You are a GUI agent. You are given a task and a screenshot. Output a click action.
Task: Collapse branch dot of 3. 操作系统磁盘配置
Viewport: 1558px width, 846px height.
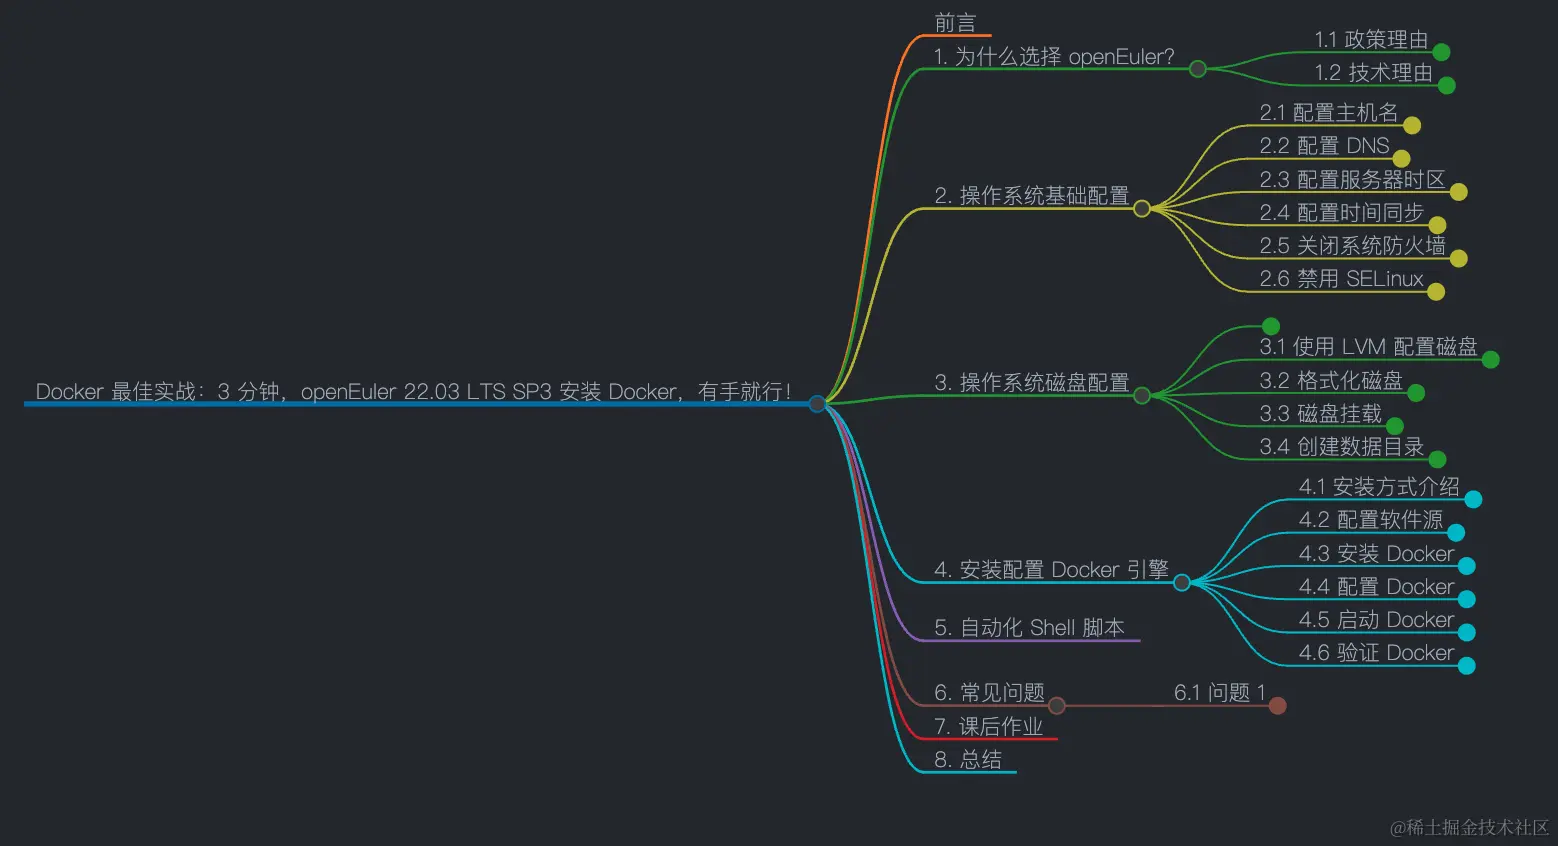pos(1142,395)
